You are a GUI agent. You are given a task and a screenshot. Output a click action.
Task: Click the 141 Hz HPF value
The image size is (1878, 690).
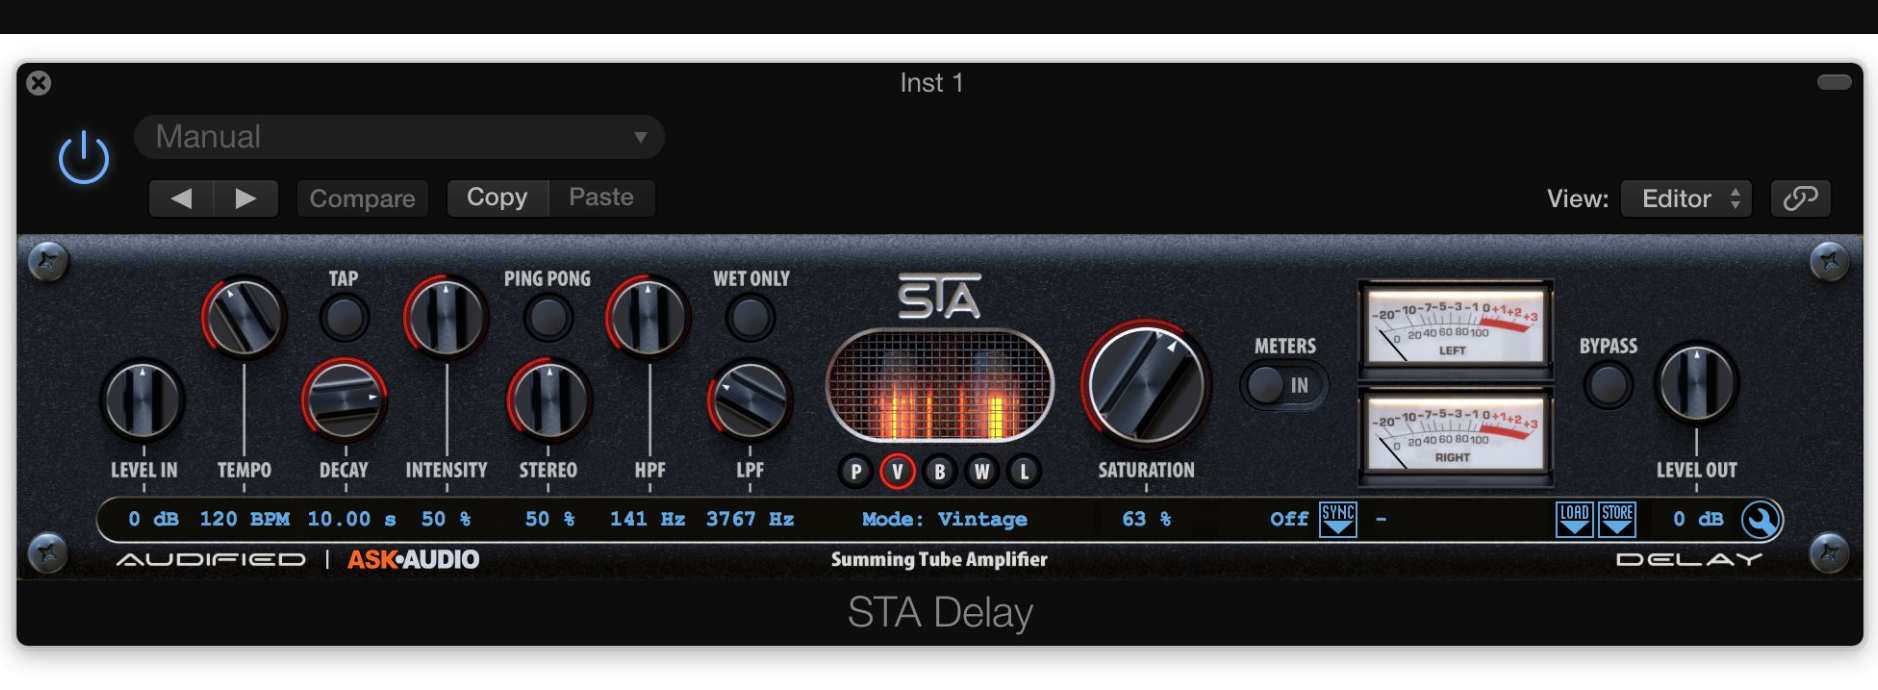pos(647,519)
